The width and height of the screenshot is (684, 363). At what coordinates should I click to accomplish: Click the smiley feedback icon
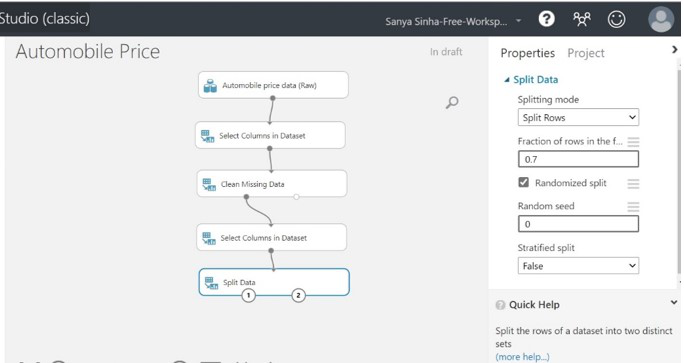[x=616, y=19]
